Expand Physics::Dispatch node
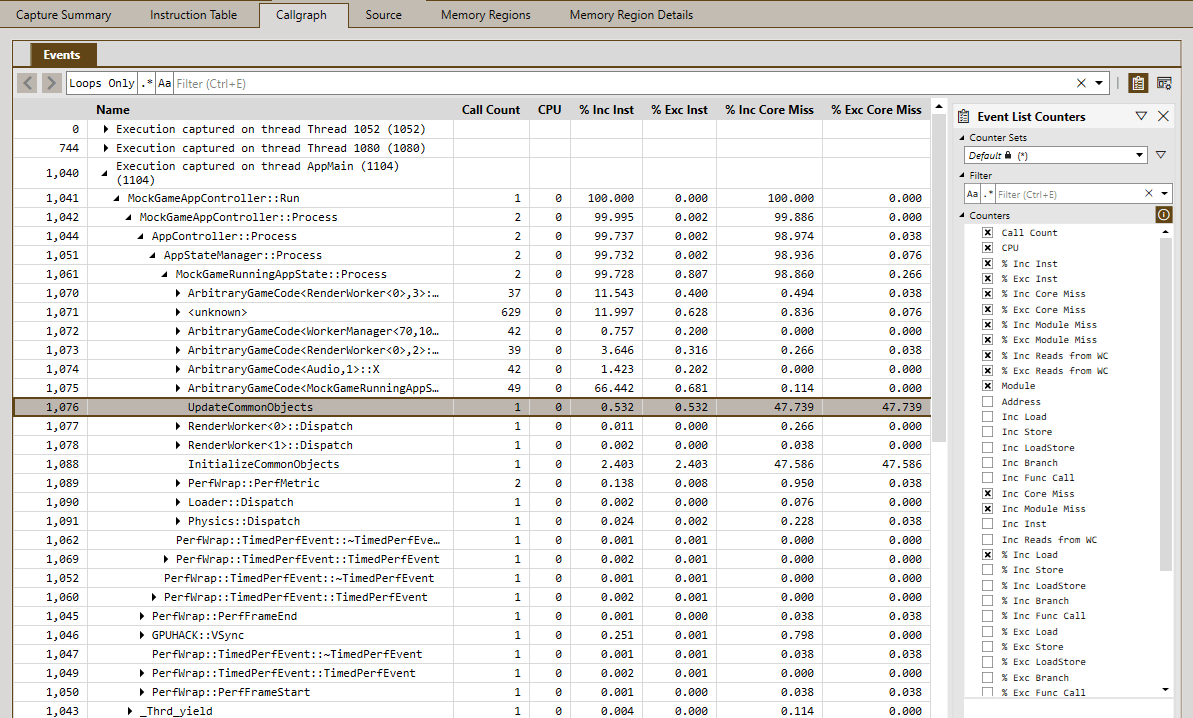This screenshot has width=1193, height=718. point(177,522)
